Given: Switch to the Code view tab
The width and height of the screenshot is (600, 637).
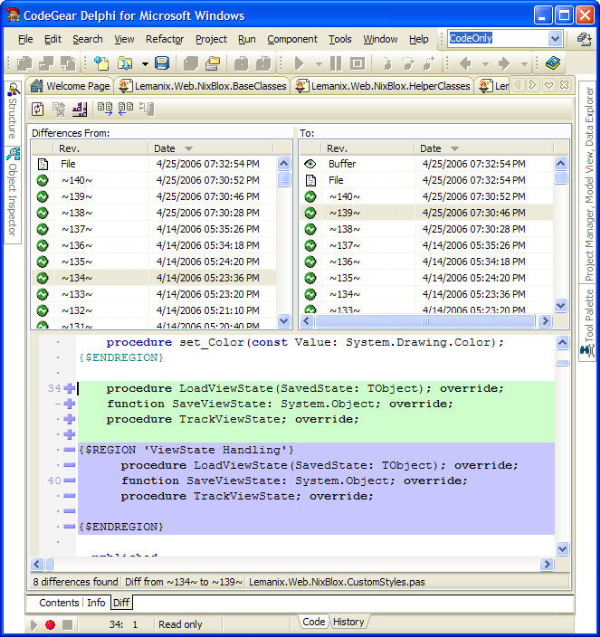Looking at the screenshot, I should pyautogui.click(x=313, y=622).
